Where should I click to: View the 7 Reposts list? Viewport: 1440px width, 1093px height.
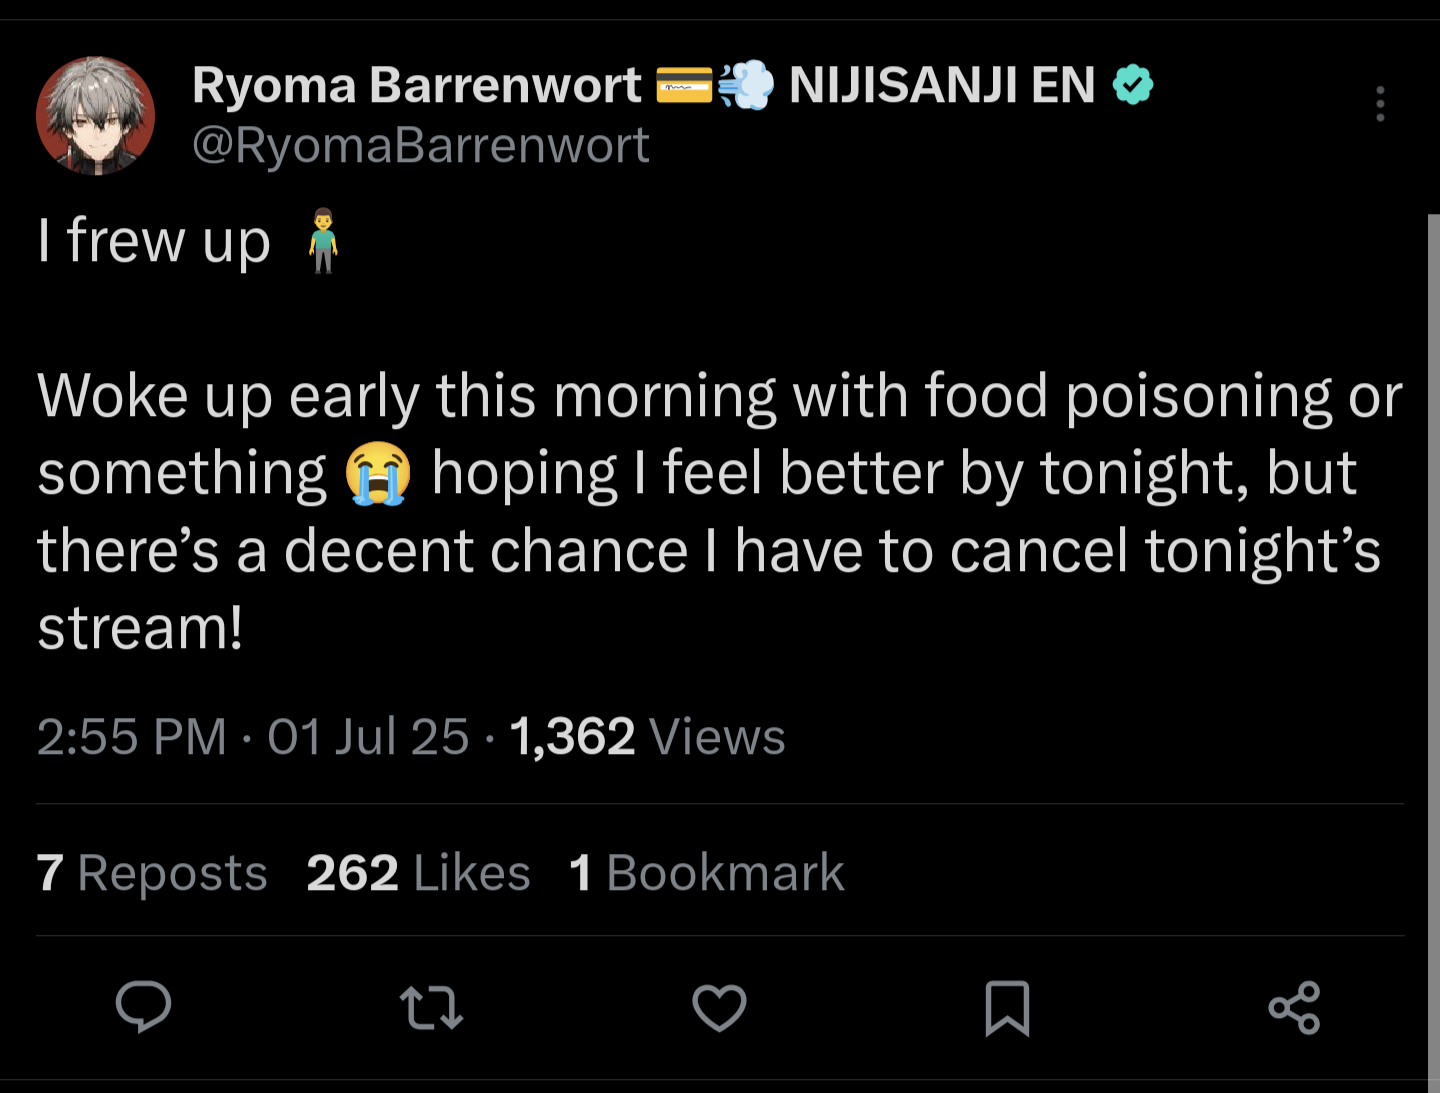pos(152,873)
